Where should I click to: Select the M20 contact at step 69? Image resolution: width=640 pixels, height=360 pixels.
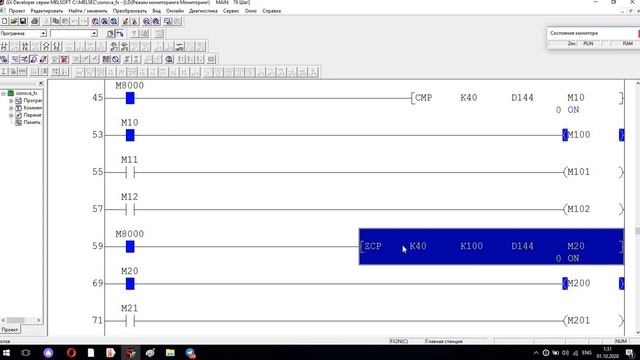click(x=130, y=284)
